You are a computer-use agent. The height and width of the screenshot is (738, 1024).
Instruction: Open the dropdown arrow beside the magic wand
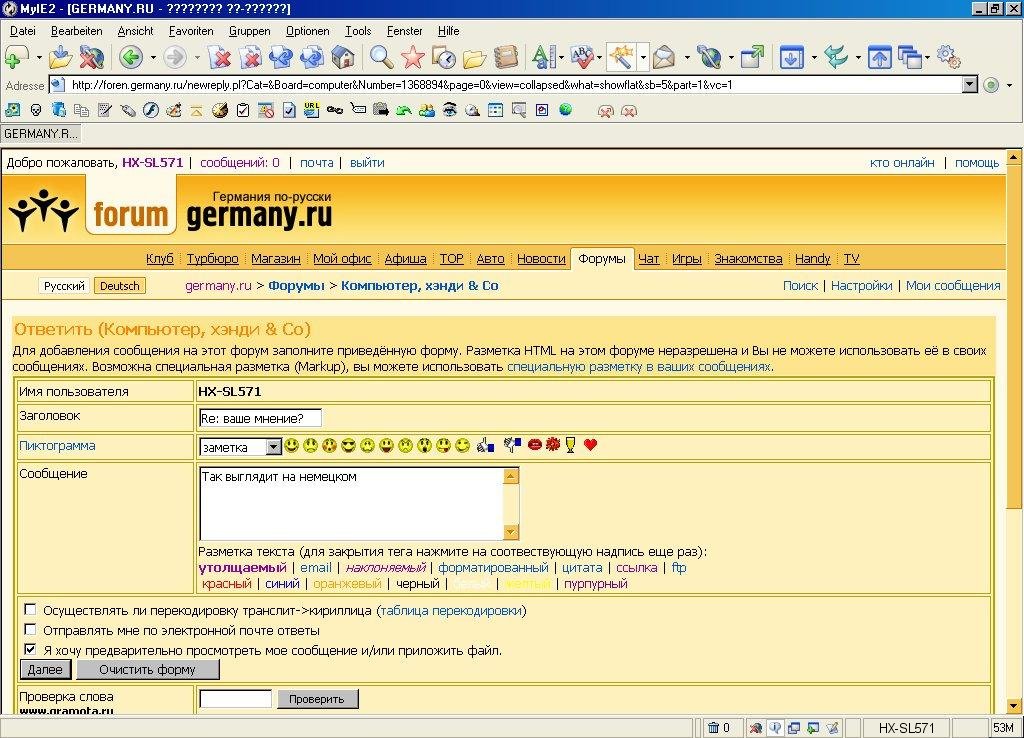tap(643, 58)
